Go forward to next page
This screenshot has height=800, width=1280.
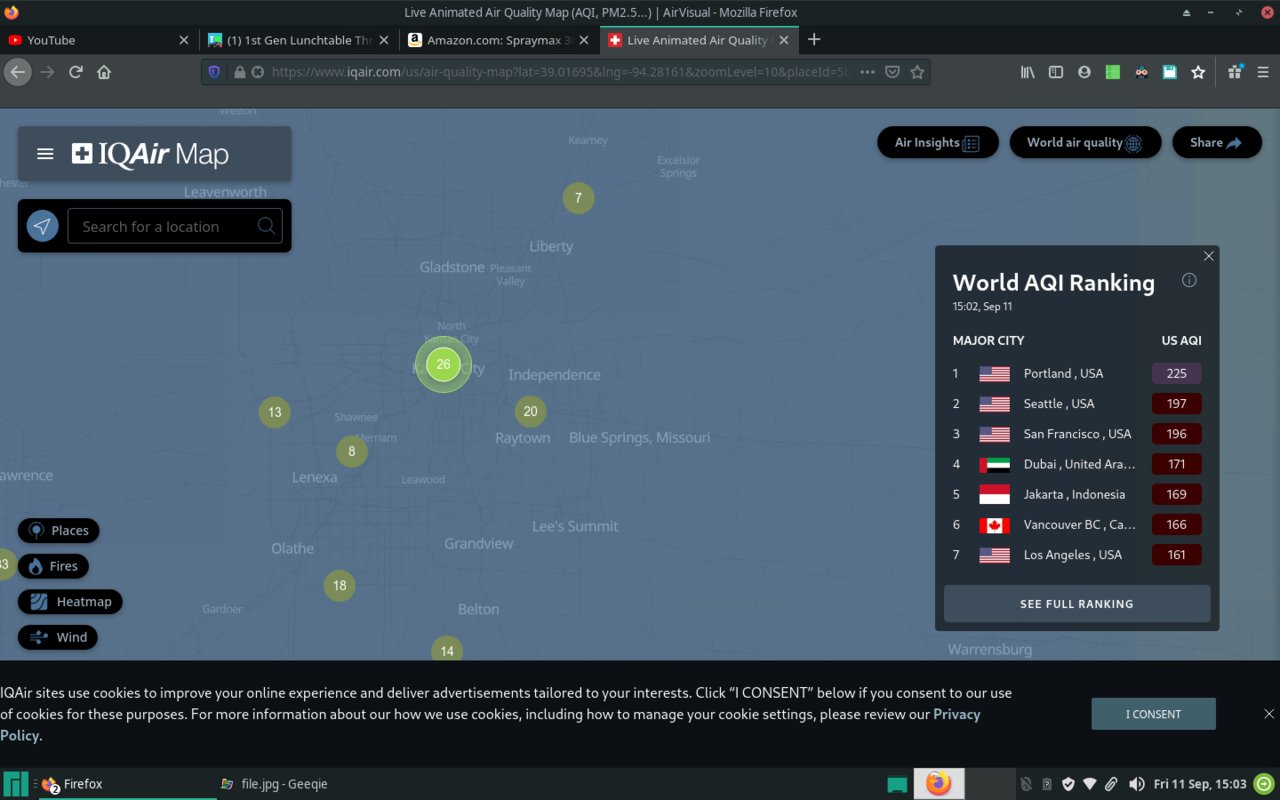47,72
